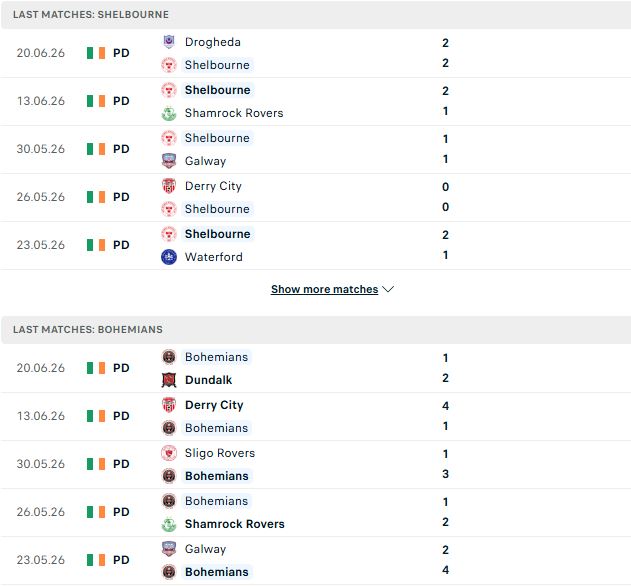Select Shamrock Rovers in 26.05.26 Bohemians match
631x586 pixels.
pyautogui.click(x=235, y=524)
